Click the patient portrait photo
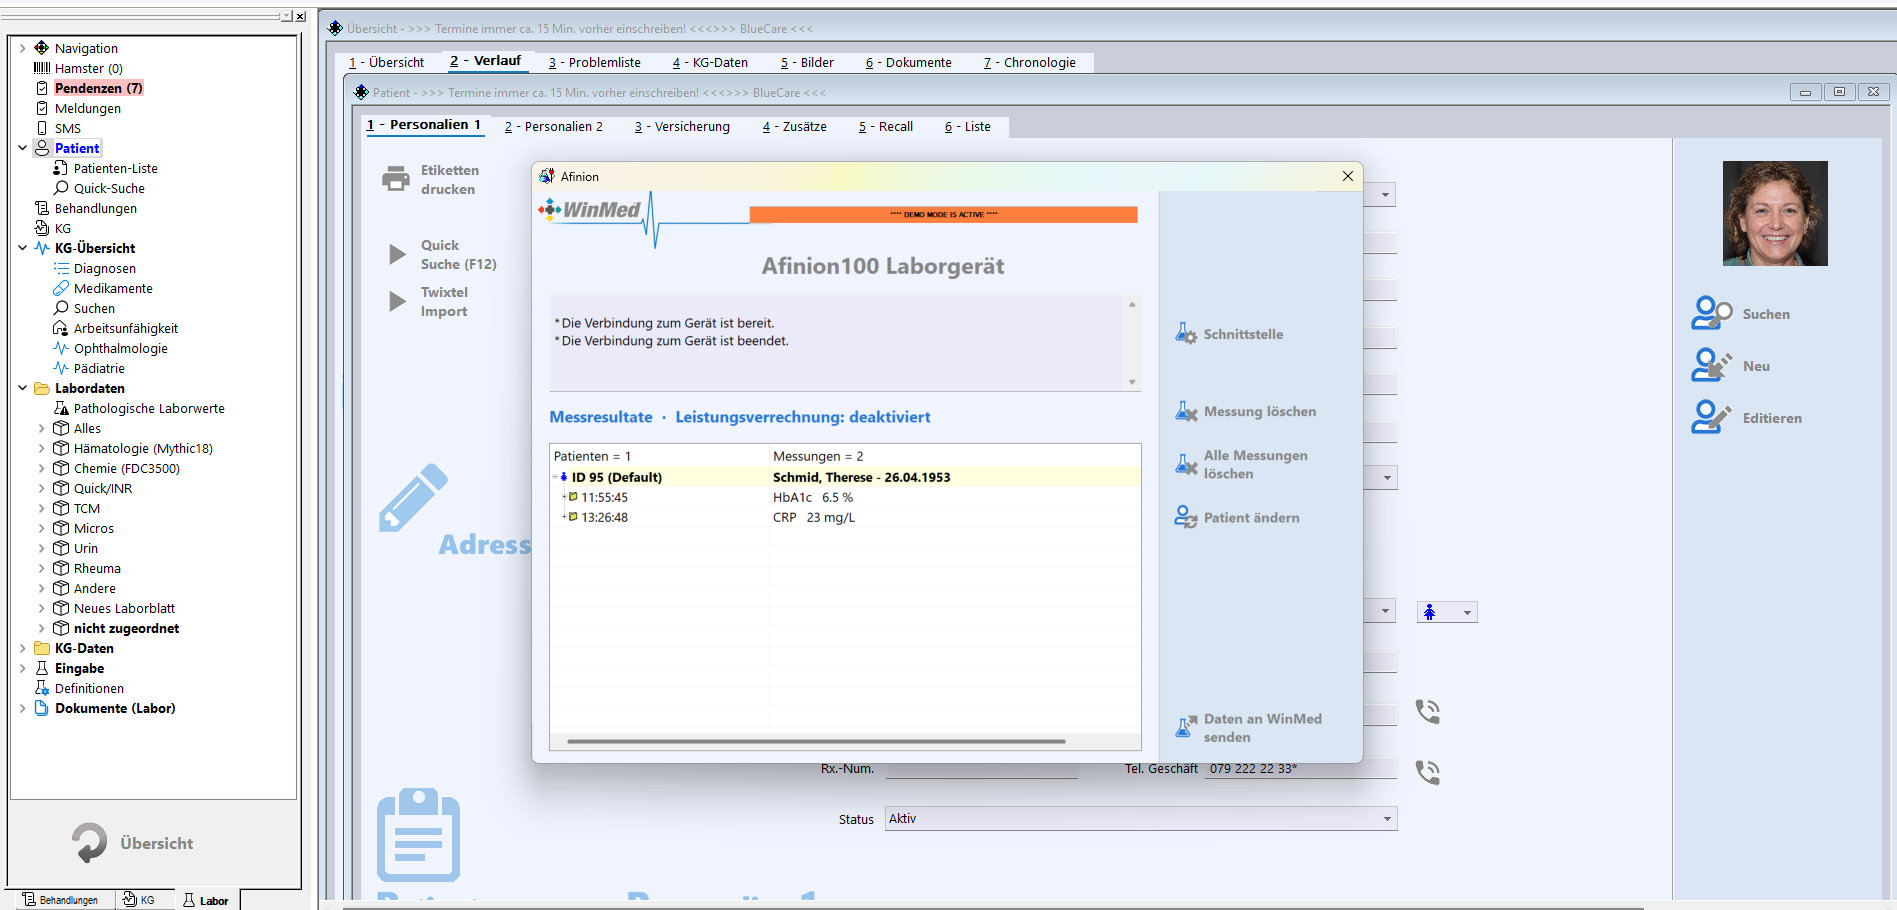This screenshot has height=910, width=1897. (x=1775, y=213)
